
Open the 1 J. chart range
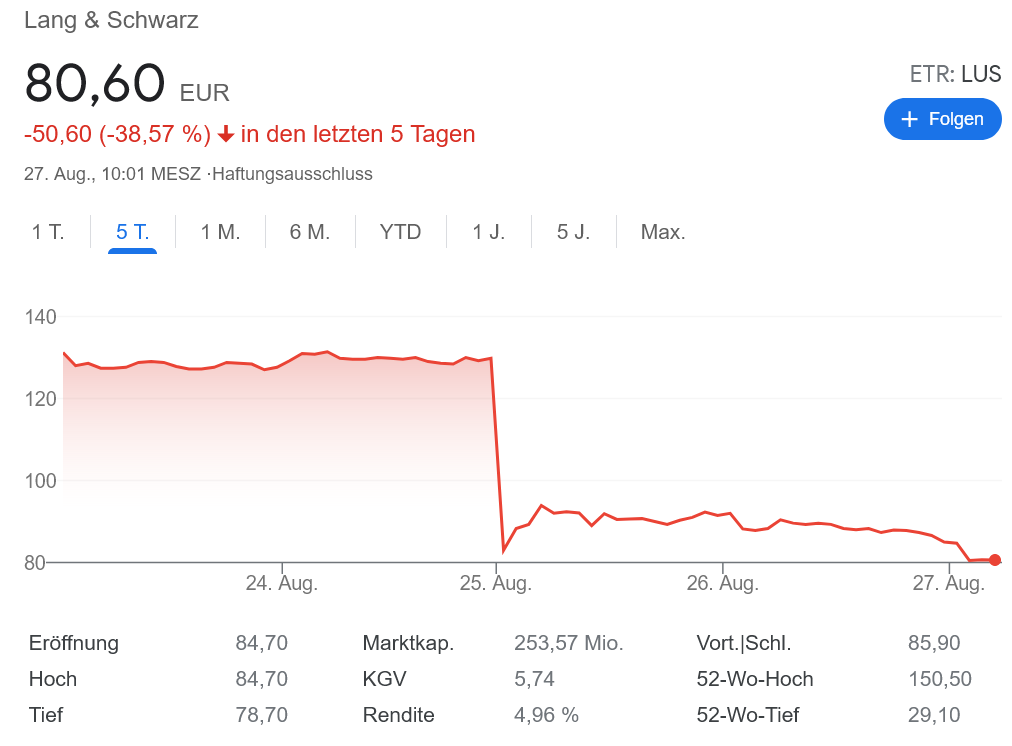click(489, 232)
